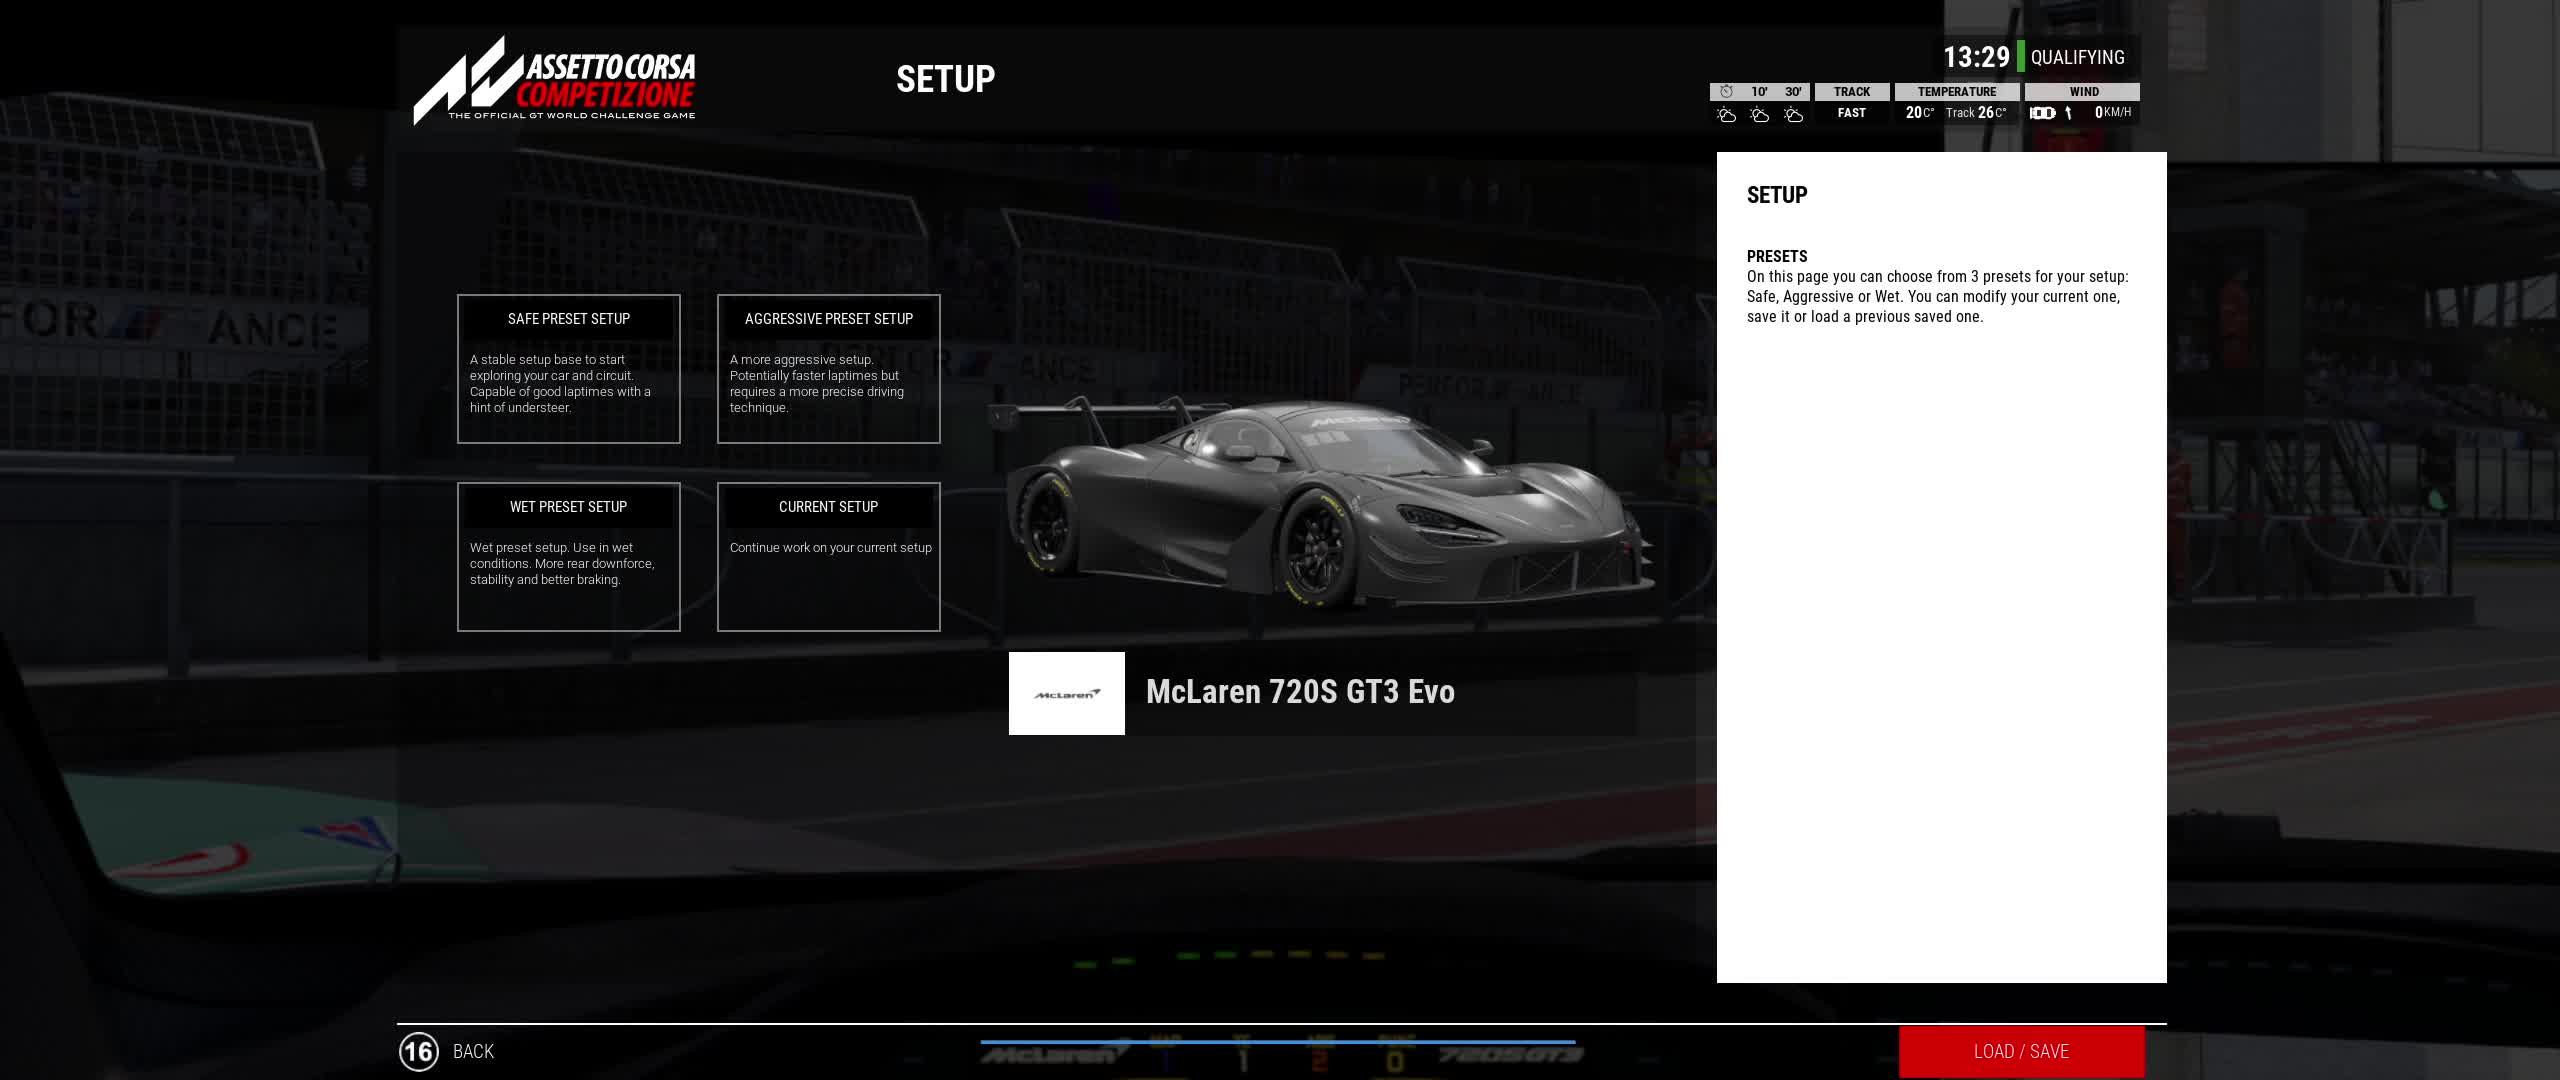Click the green qualifying session indicator bar
Viewport: 2560px width, 1080px height.
(2020, 57)
